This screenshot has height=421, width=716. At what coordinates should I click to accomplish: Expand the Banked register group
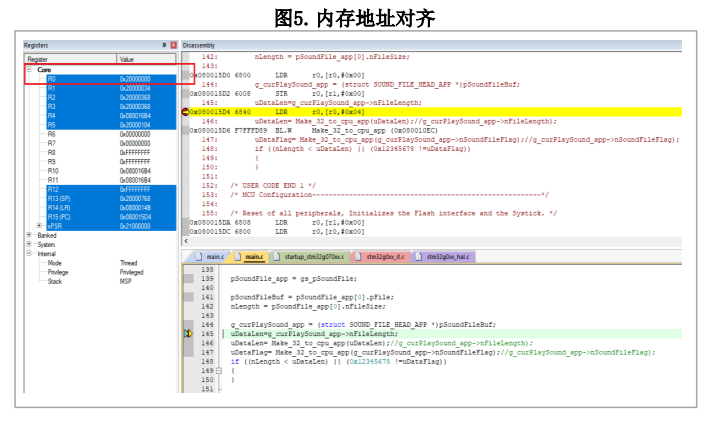tap(29, 235)
